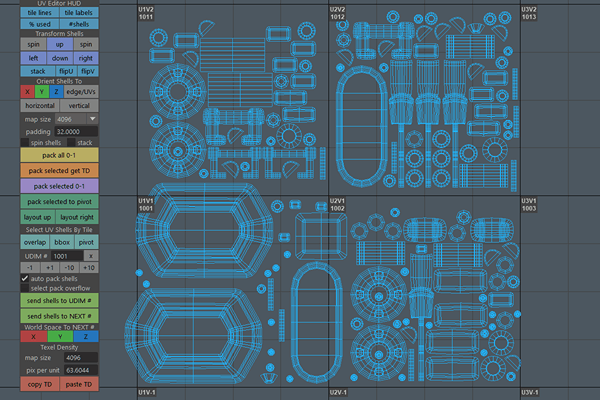Screen dimensions: 600x400
Task: Enable the select pack overflow checkbox
Action: (x=26, y=289)
